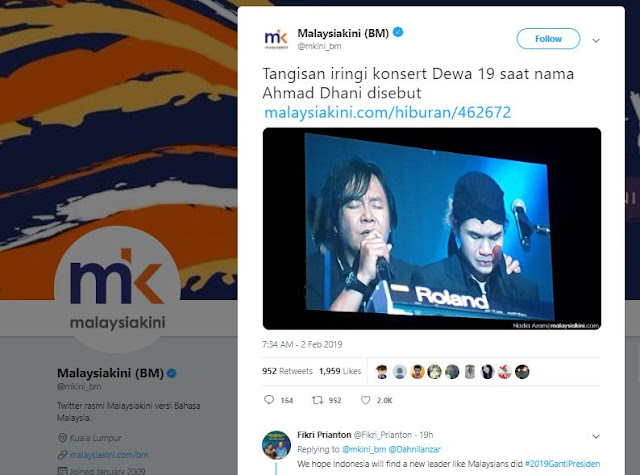Open the malaysiakini.com/bm profile website link
This screenshot has width=640, height=475.
(x=109, y=455)
